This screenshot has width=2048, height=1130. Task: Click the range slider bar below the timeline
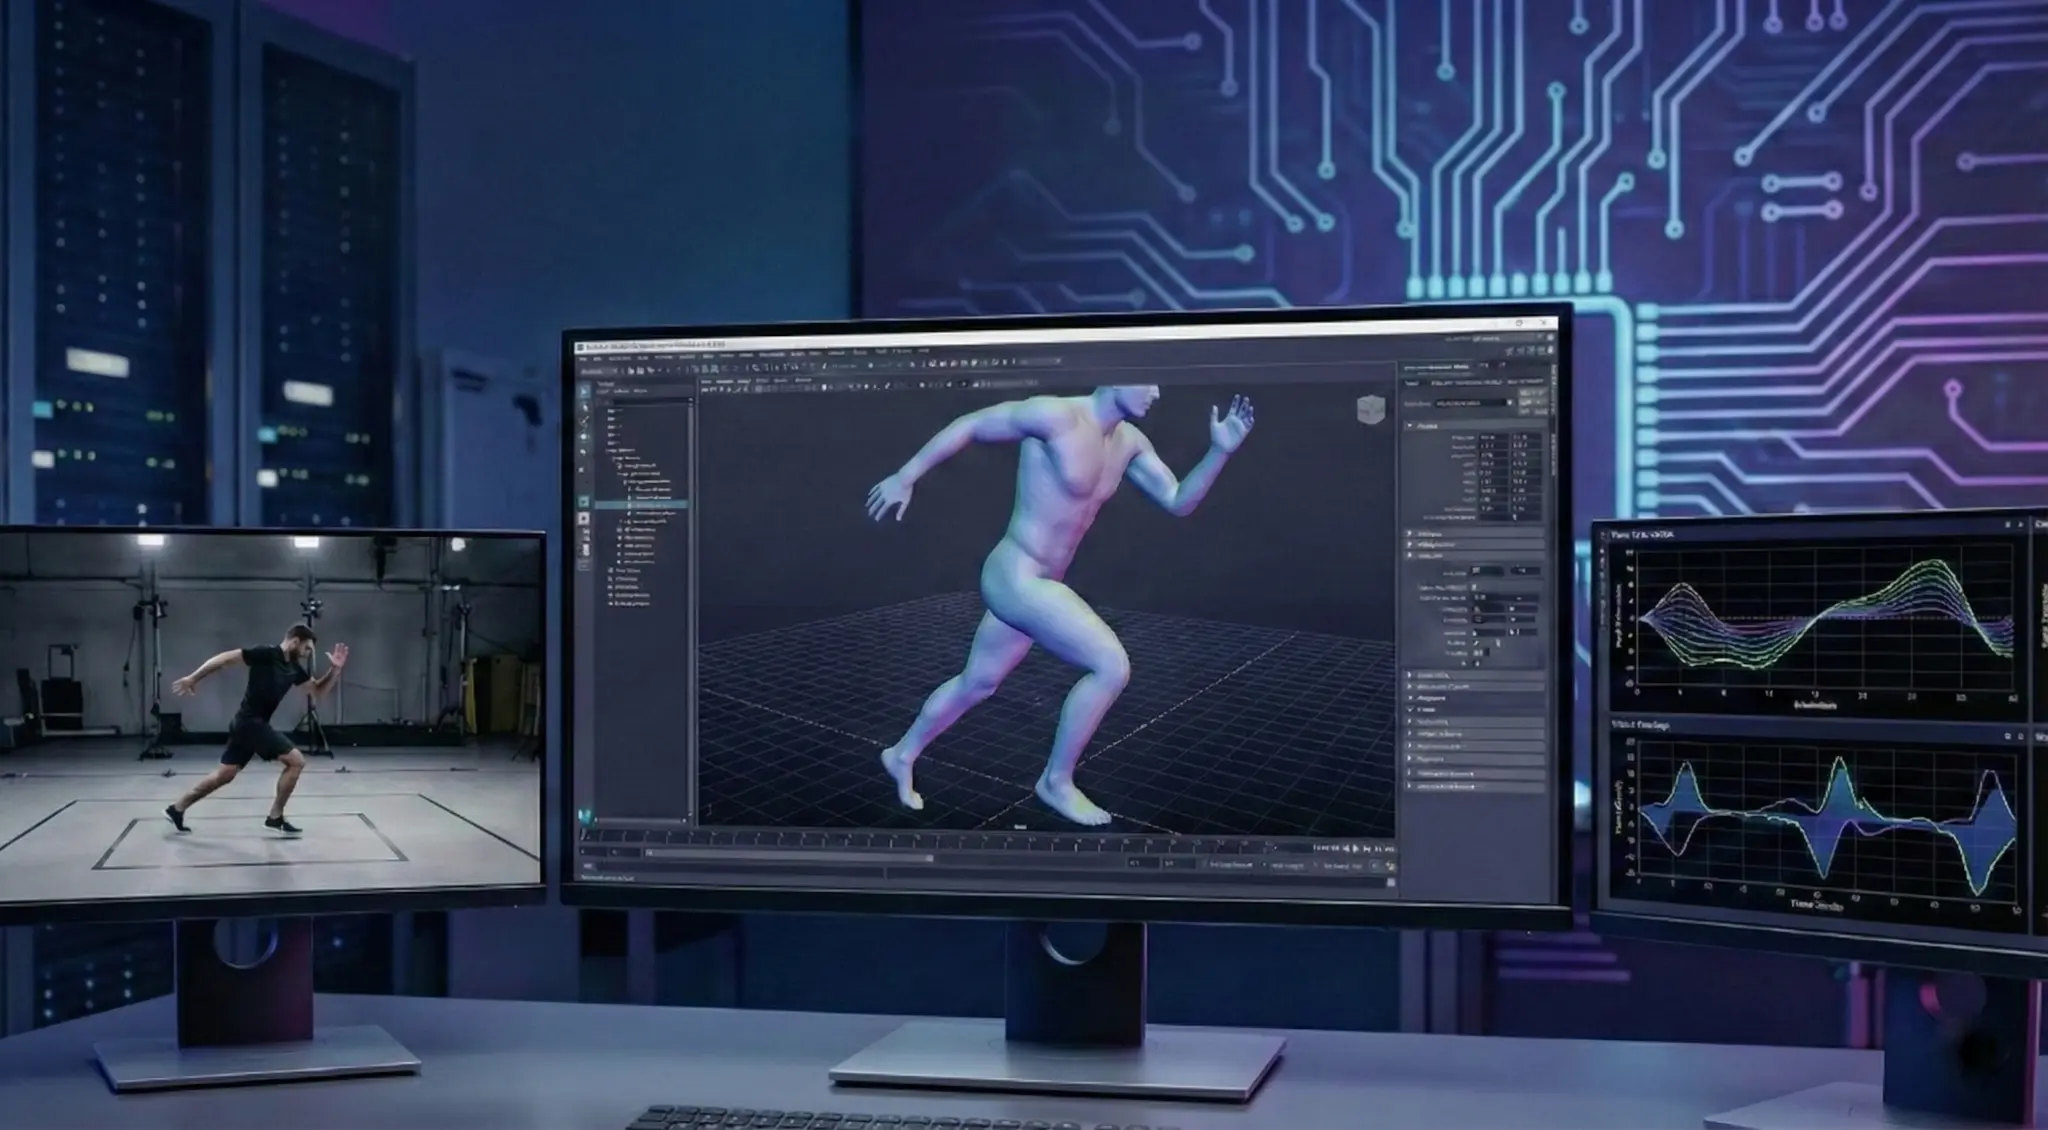790,857
